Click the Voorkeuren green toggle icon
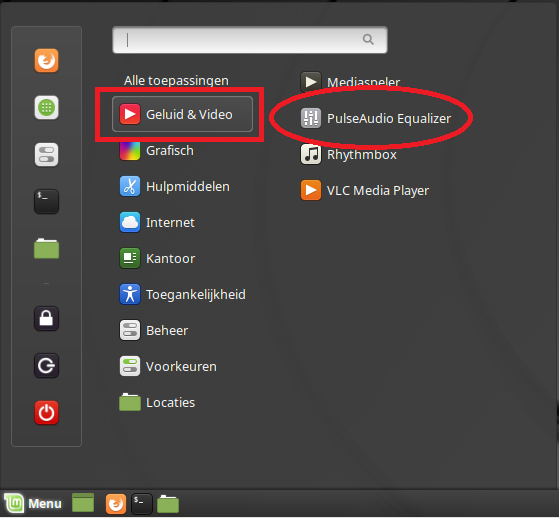This screenshot has width=559, height=518. [x=130, y=366]
